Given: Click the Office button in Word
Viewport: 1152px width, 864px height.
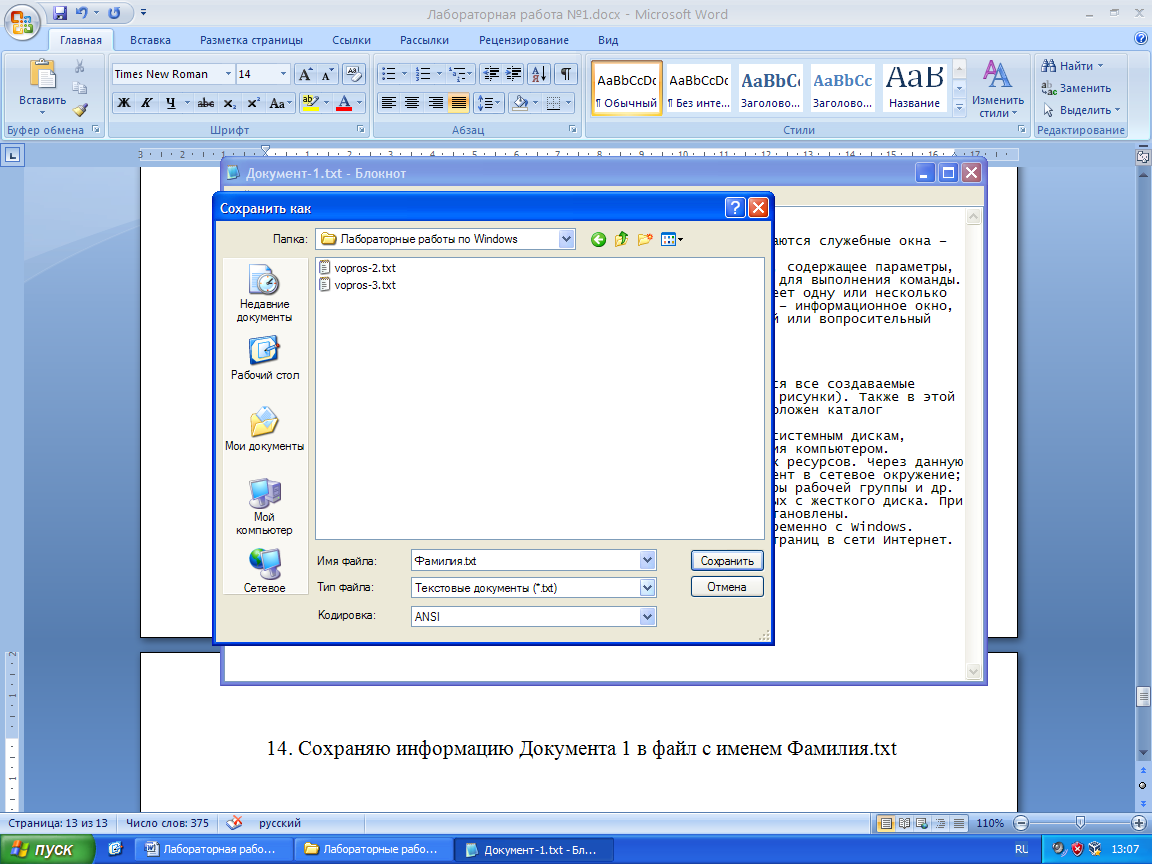Looking at the screenshot, I should click(22, 21).
